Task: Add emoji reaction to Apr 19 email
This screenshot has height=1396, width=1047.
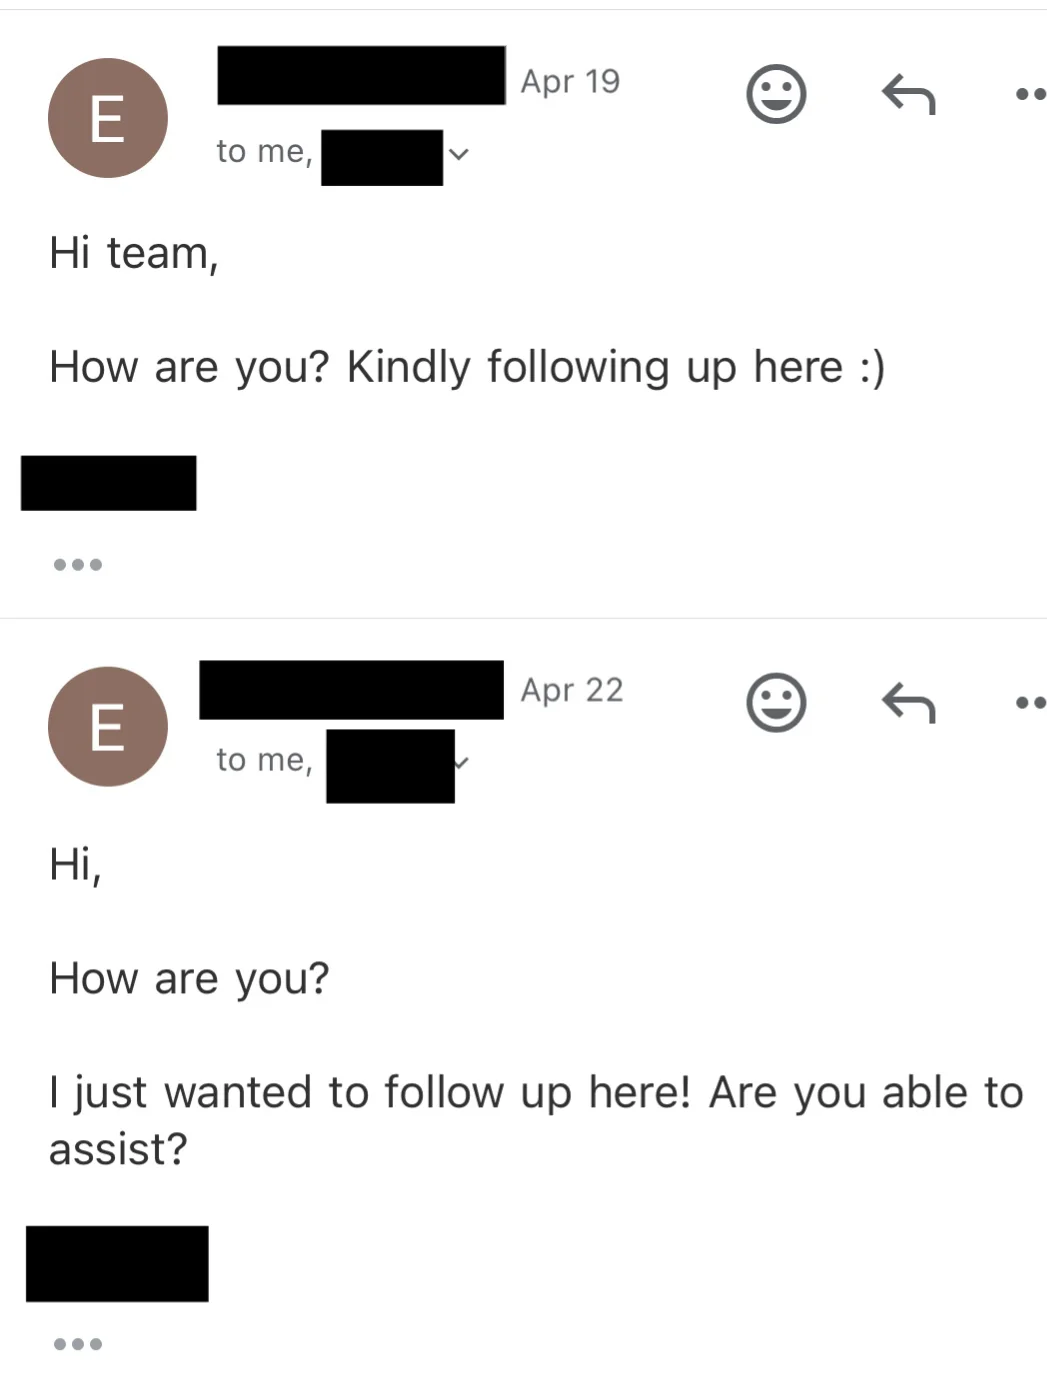Action: click(x=776, y=95)
